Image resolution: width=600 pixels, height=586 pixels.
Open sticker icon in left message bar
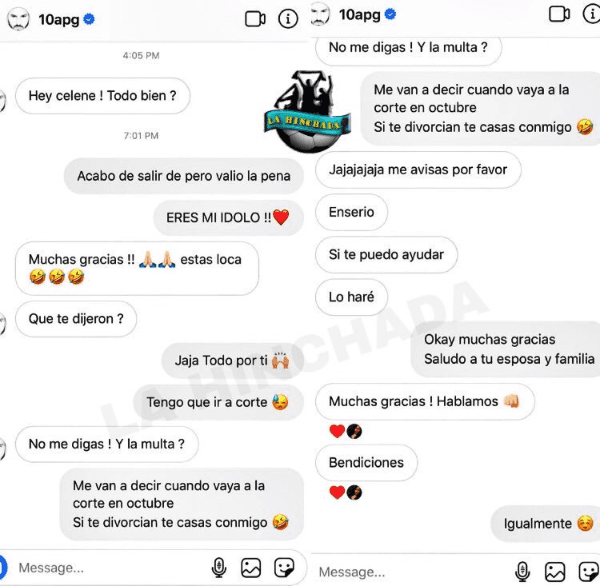click(284, 567)
